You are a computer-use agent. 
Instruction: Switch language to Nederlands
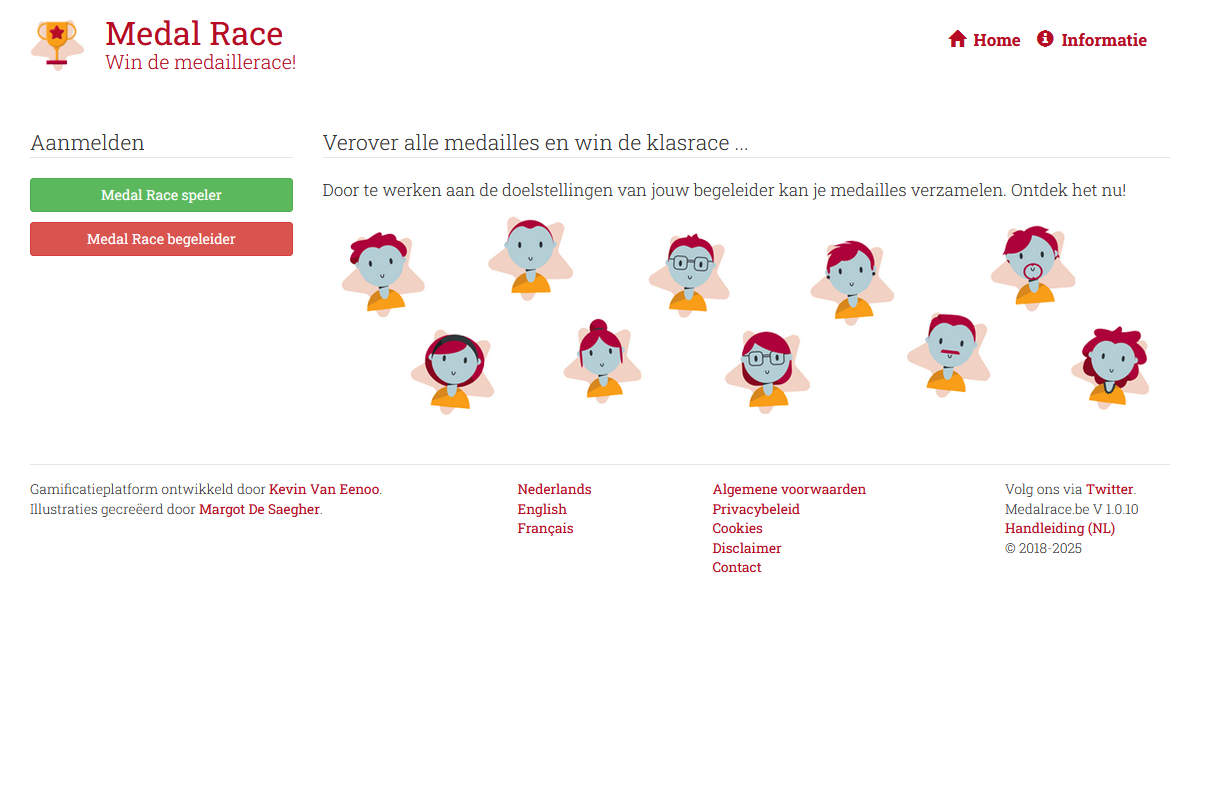[x=554, y=490]
